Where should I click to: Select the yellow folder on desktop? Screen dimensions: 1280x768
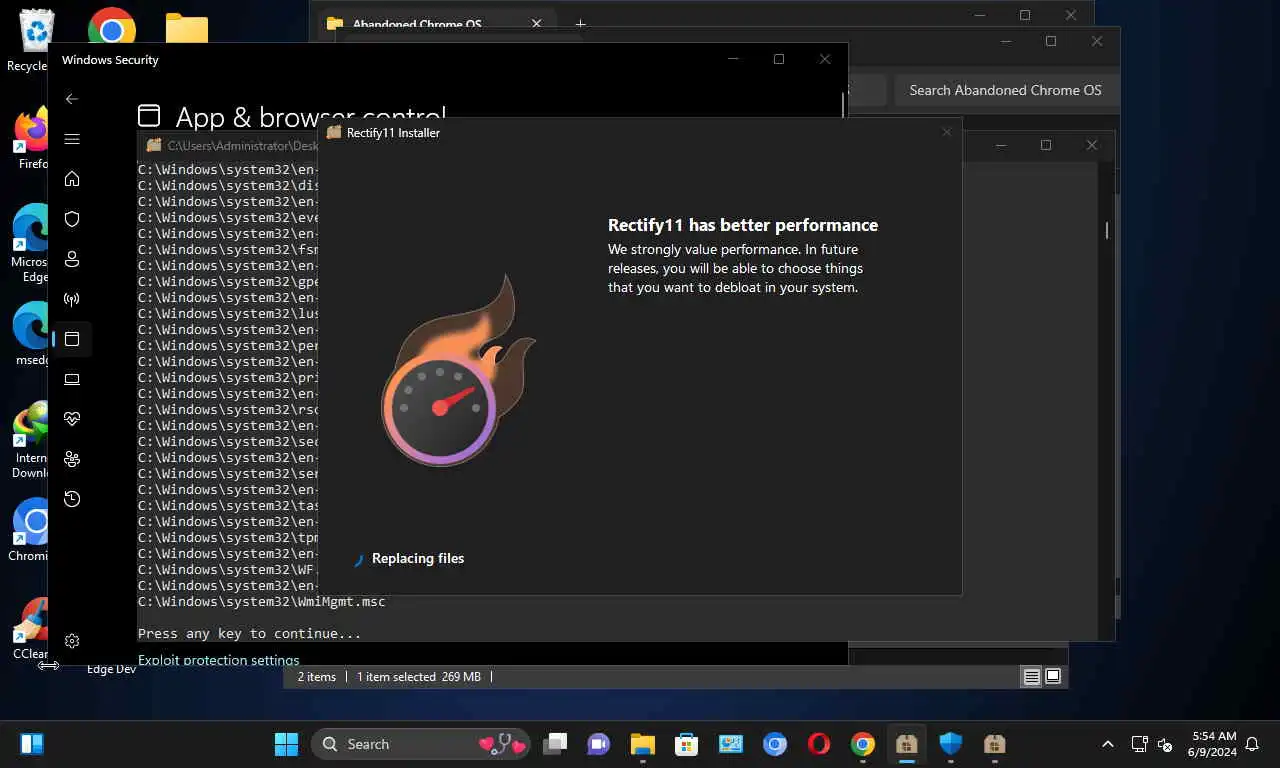pos(187,28)
